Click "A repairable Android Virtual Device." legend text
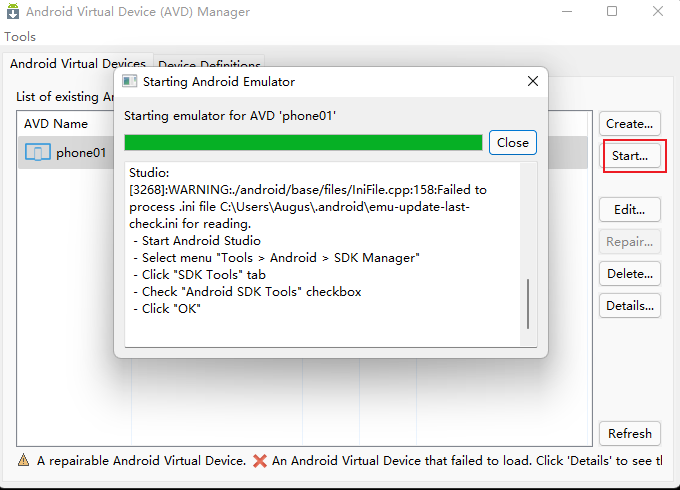Screen dimensions: 680x490 pyautogui.click(x=141, y=461)
